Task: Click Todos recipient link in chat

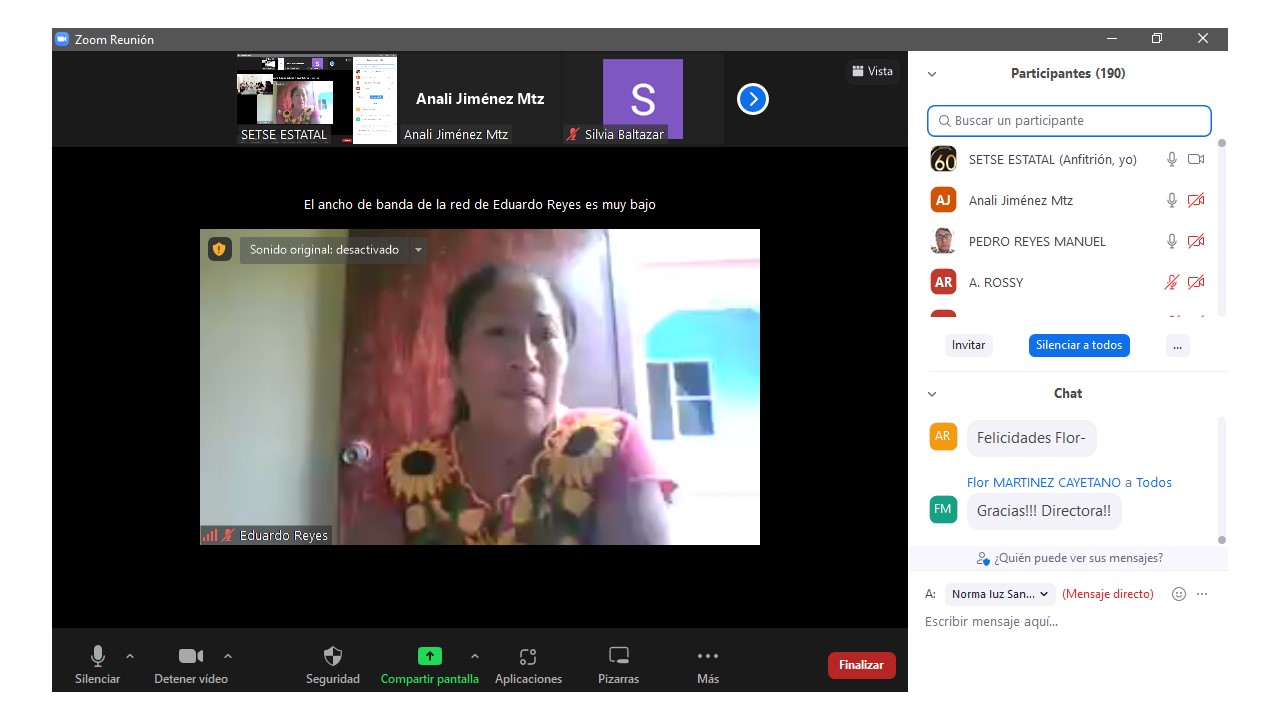Action: tap(1154, 482)
